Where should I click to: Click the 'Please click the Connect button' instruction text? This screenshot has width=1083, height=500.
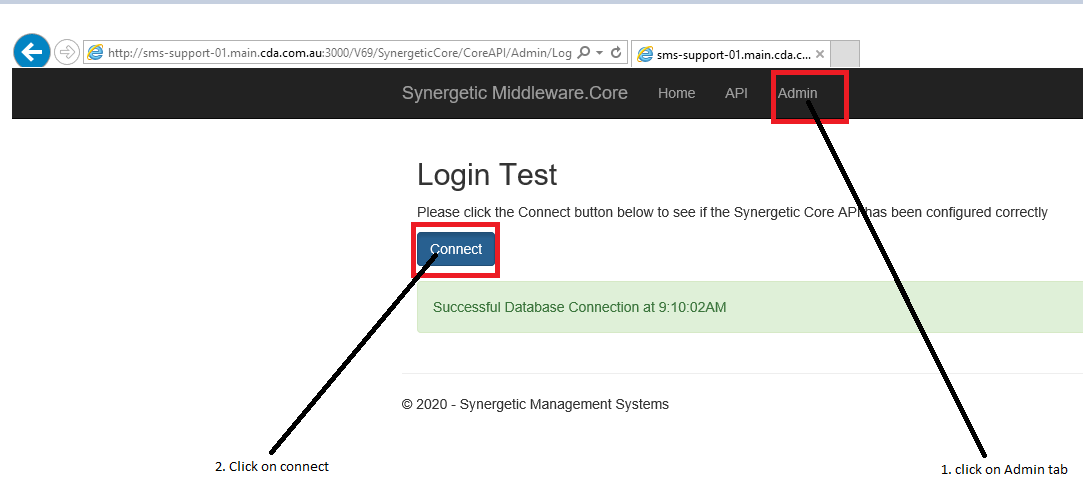coord(732,213)
